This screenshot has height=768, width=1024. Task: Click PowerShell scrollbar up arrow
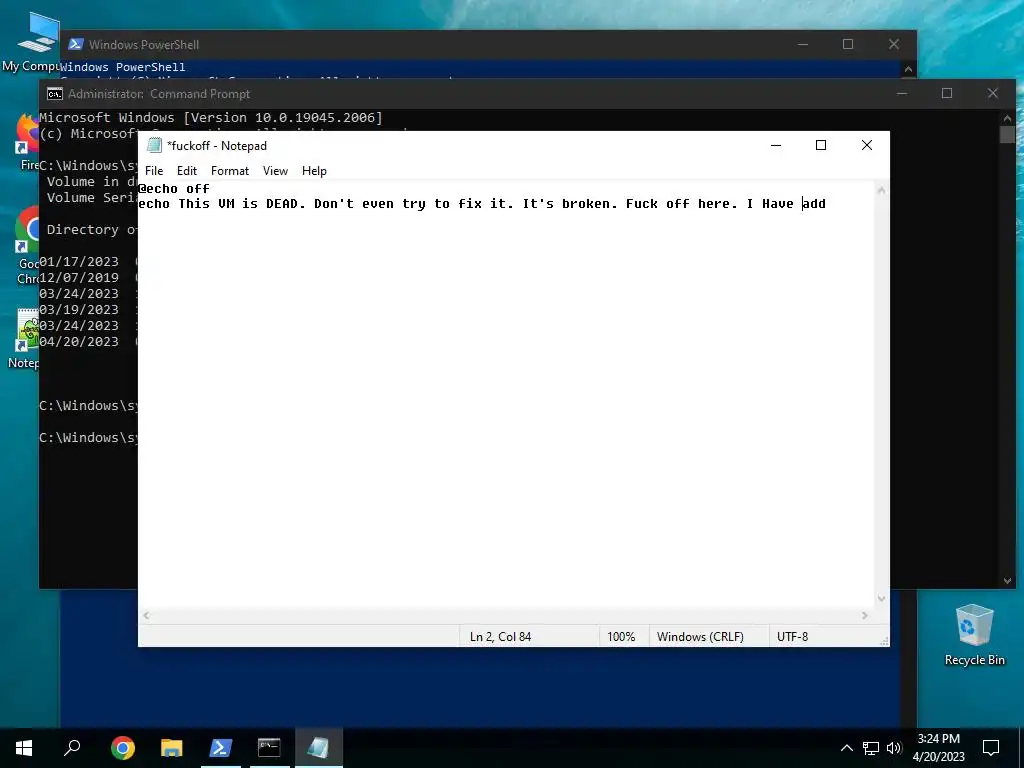pyautogui.click(x=908, y=69)
